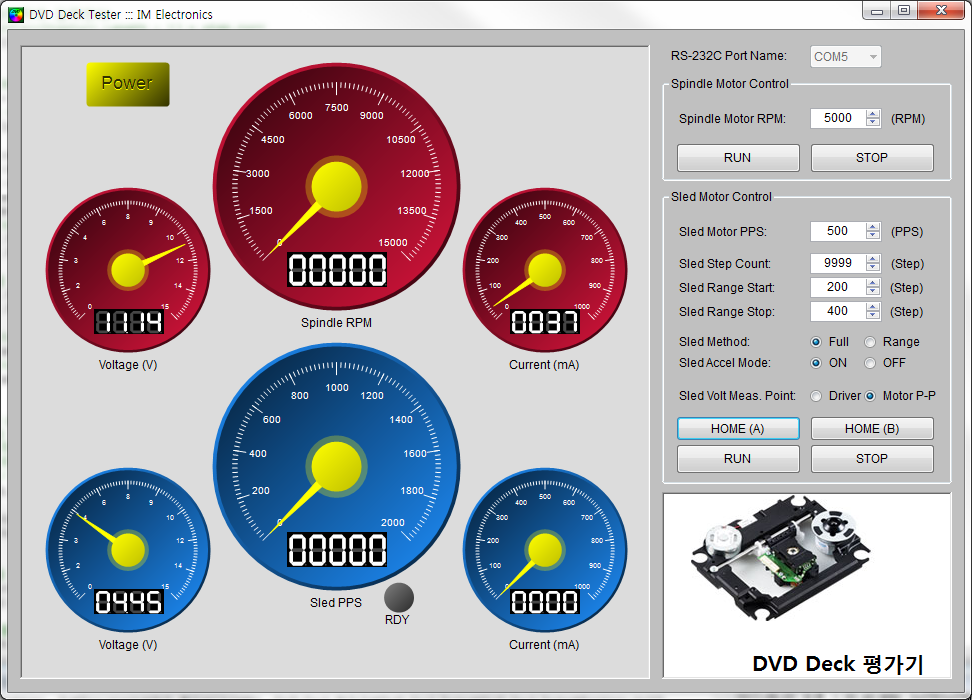
Task: Decrease Sled Motor PPS with down arrow
Action: [x=873, y=236]
